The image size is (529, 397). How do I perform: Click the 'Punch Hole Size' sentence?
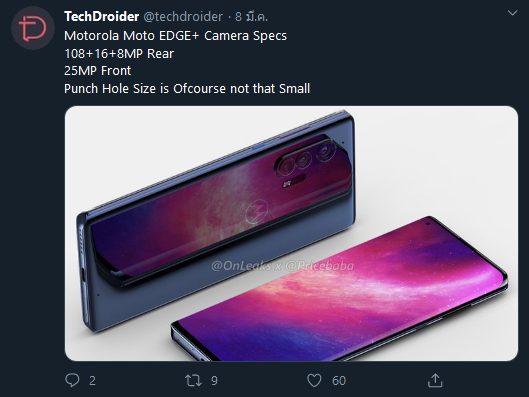[x=187, y=89]
